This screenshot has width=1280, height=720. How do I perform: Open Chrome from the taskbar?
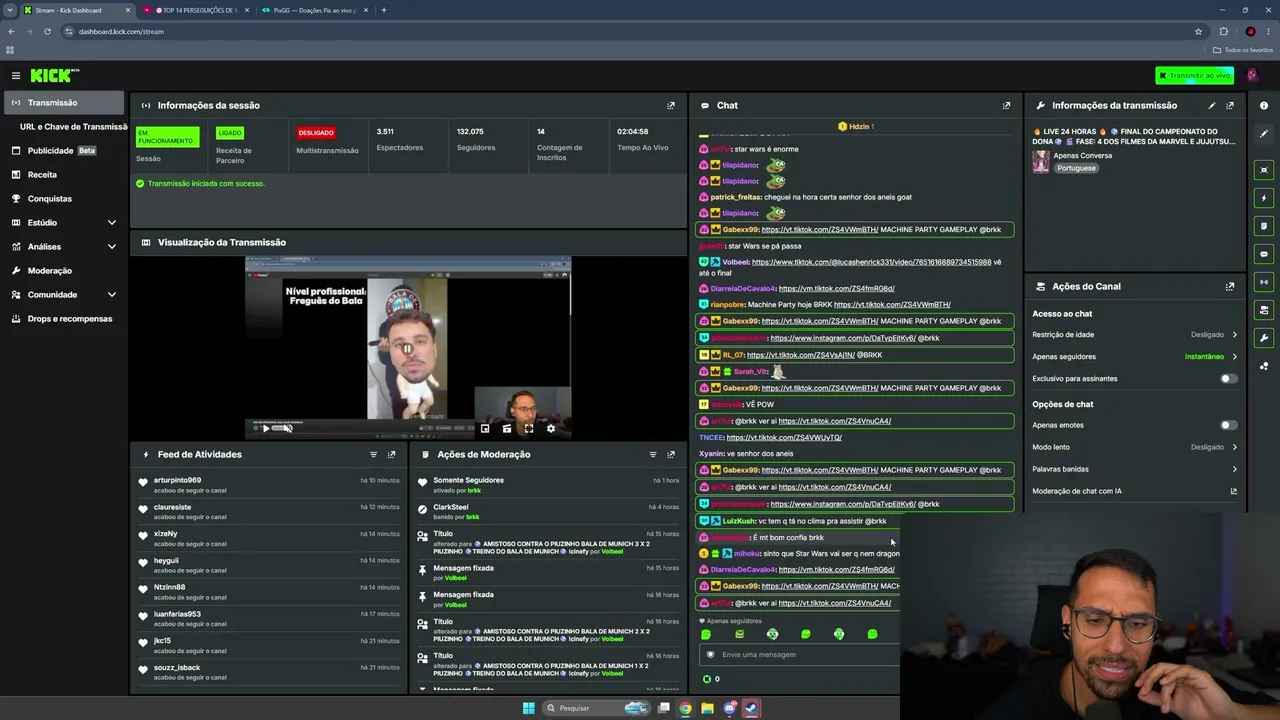coord(685,708)
